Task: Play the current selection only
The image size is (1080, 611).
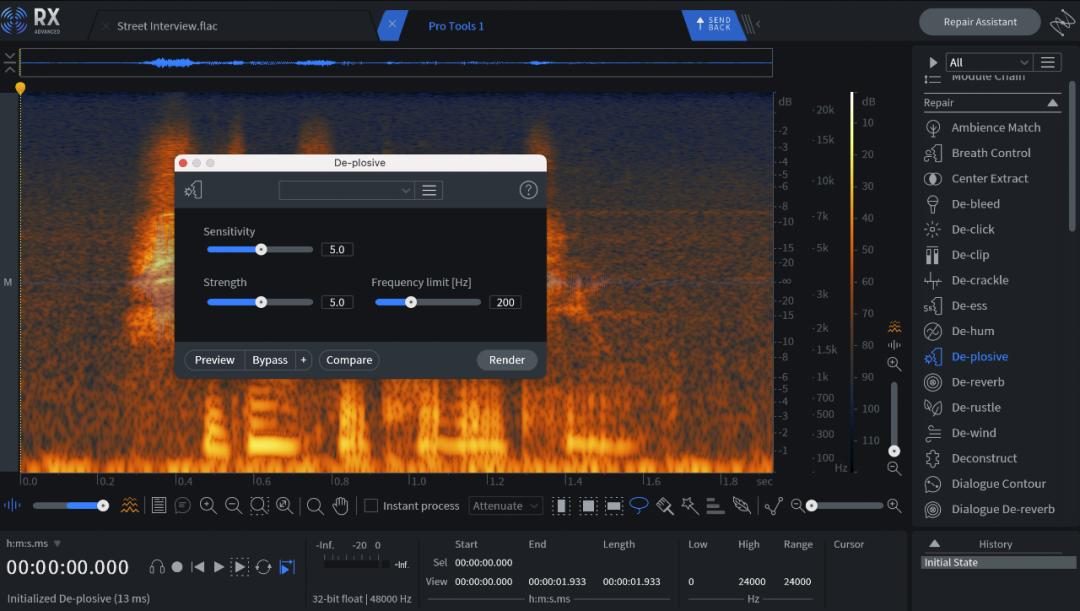Action: [240, 567]
